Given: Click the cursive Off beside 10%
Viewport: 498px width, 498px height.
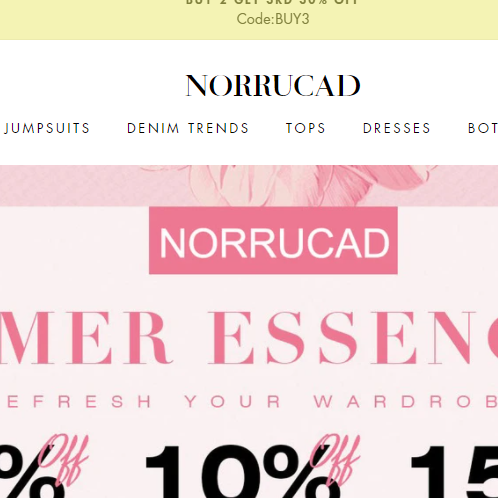Looking at the screenshot, I should pos(335,459).
